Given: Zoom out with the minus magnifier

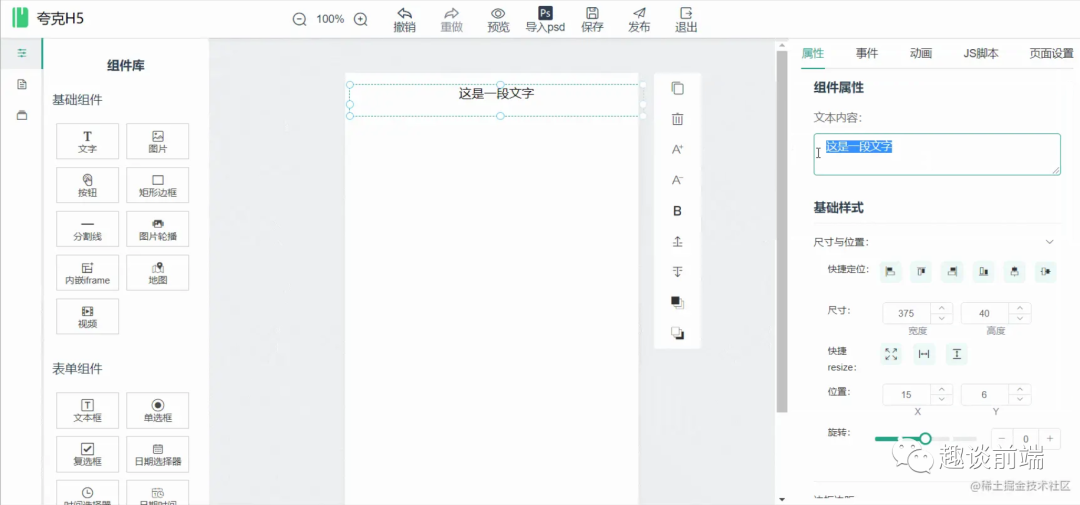Looking at the screenshot, I should pos(299,19).
